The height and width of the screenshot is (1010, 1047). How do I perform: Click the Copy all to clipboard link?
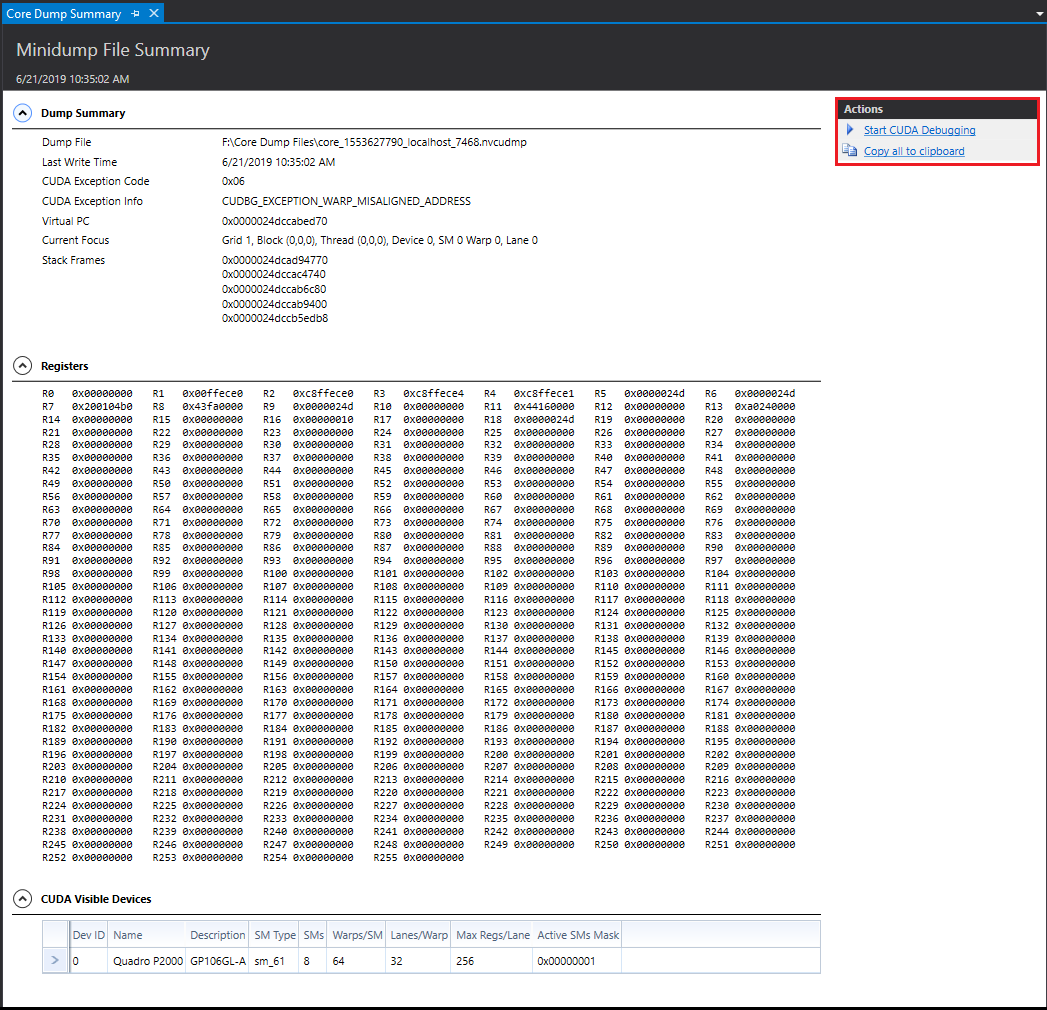pyautogui.click(x=914, y=151)
